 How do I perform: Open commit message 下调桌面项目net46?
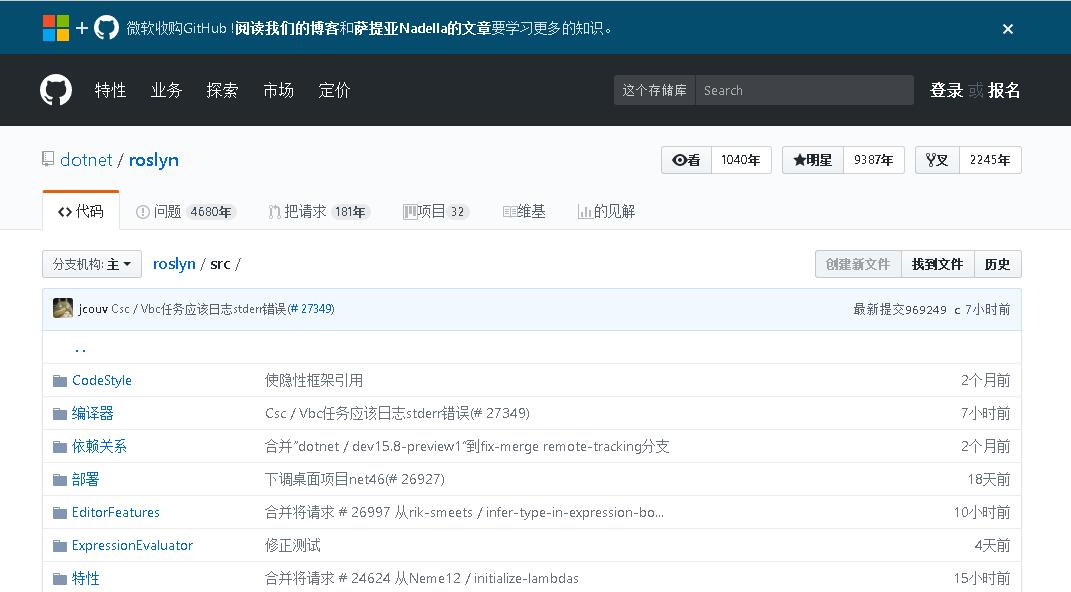pos(354,479)
